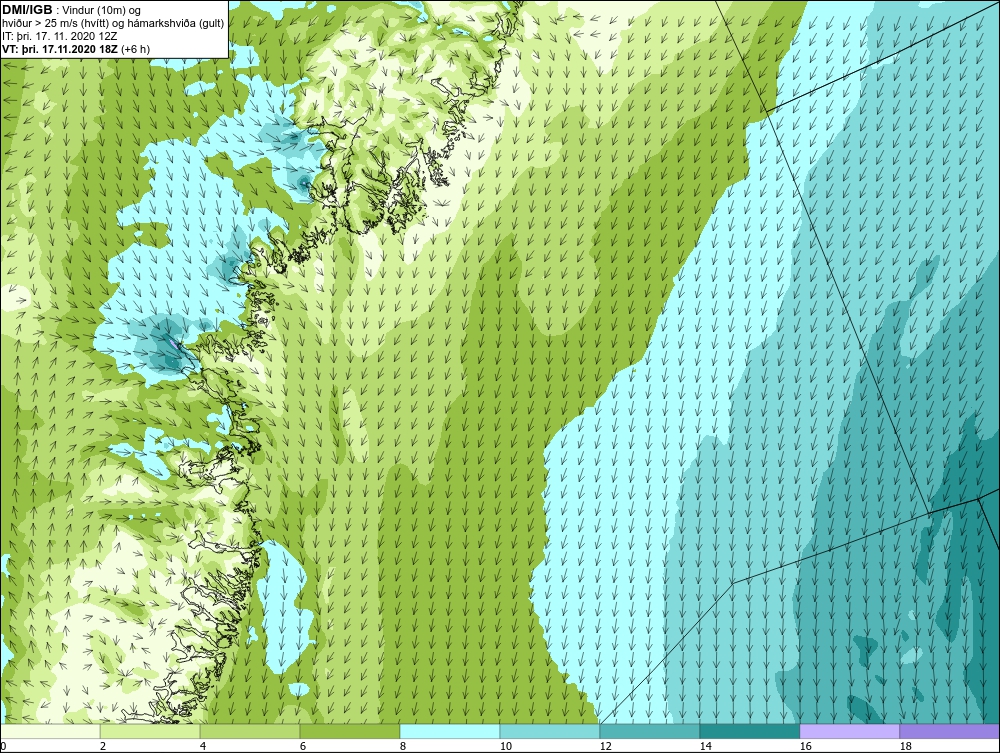Click the 18+ m/s purple legend swatch
1000x753 pixels.
pos(949,731)
